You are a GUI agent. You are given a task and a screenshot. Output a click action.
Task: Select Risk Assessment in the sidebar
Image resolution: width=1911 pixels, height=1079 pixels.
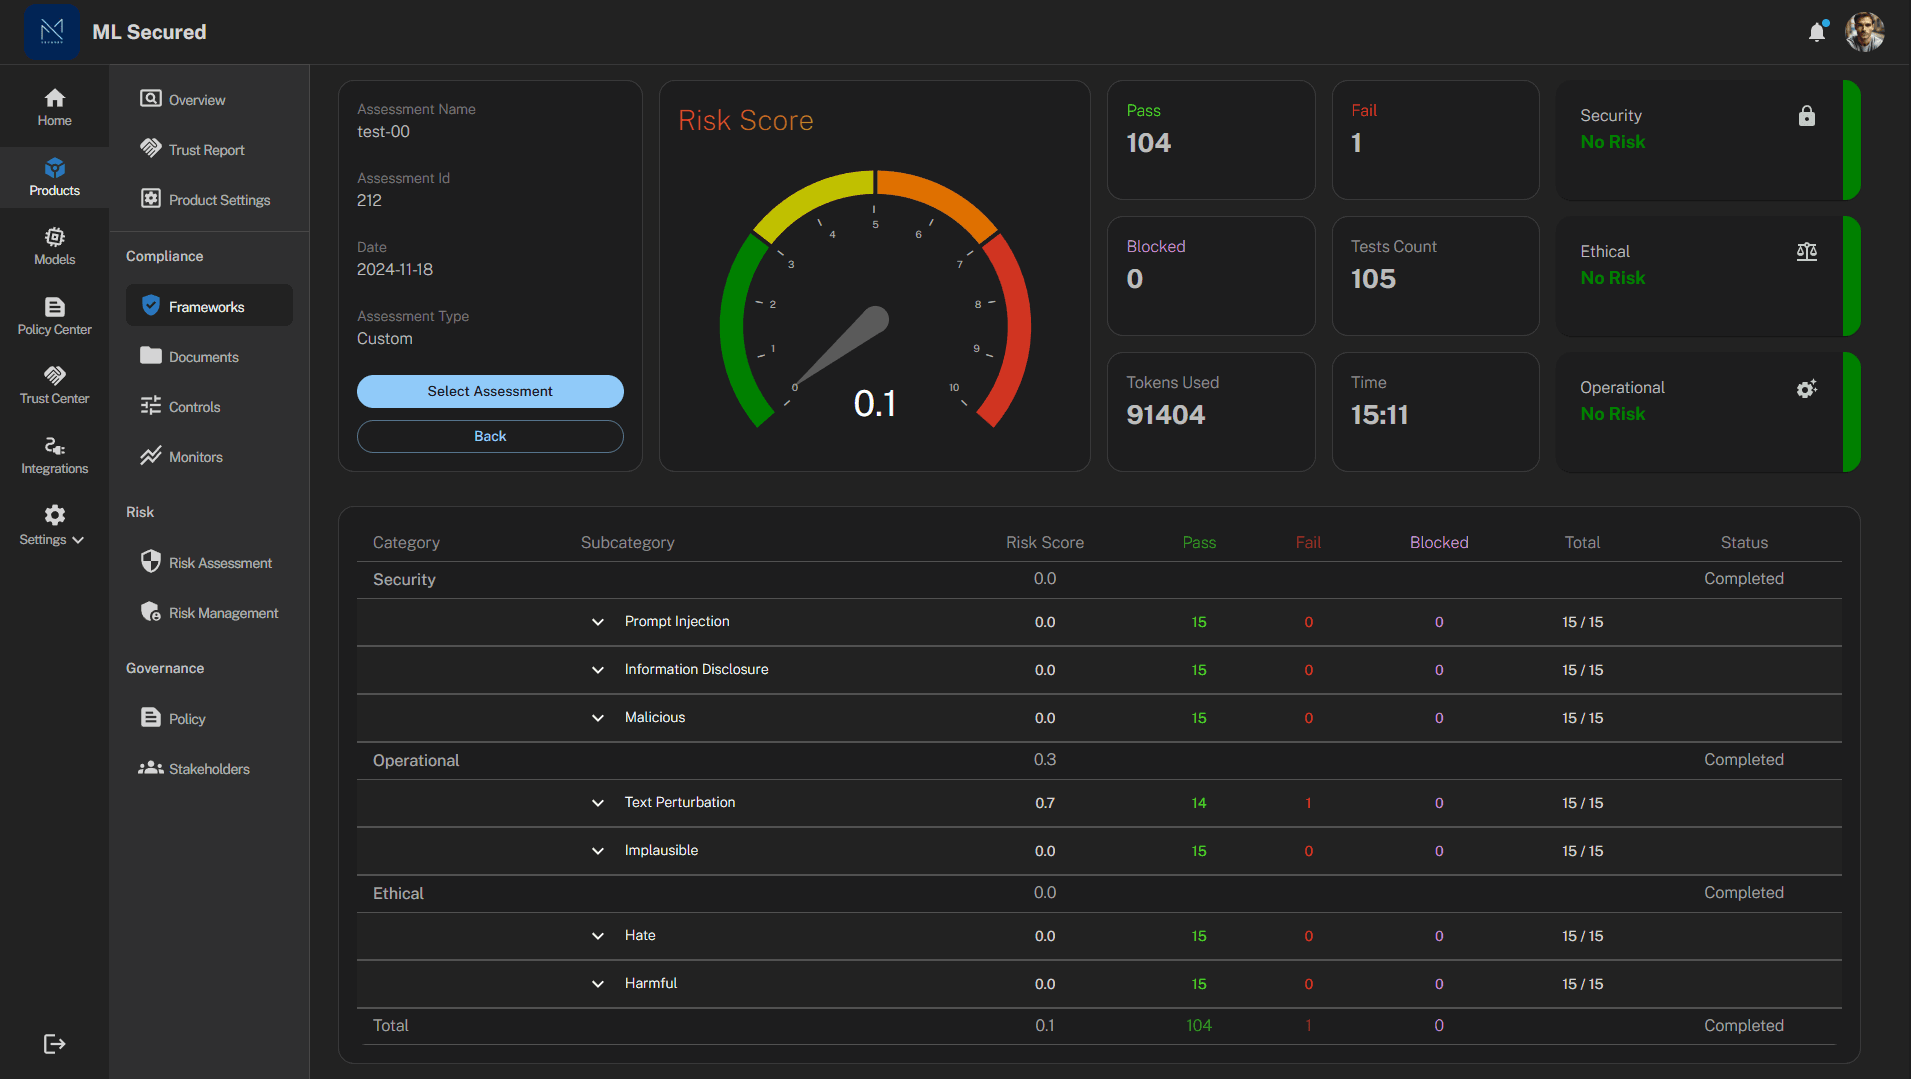click(x=220, y=563)
